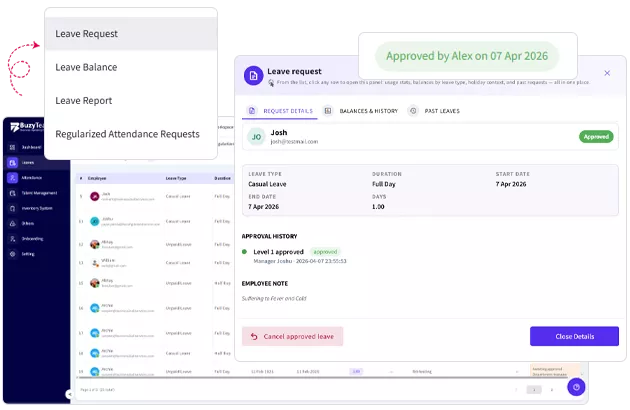
Task: Click the green Approved status badge
Action: click(596, 137)
